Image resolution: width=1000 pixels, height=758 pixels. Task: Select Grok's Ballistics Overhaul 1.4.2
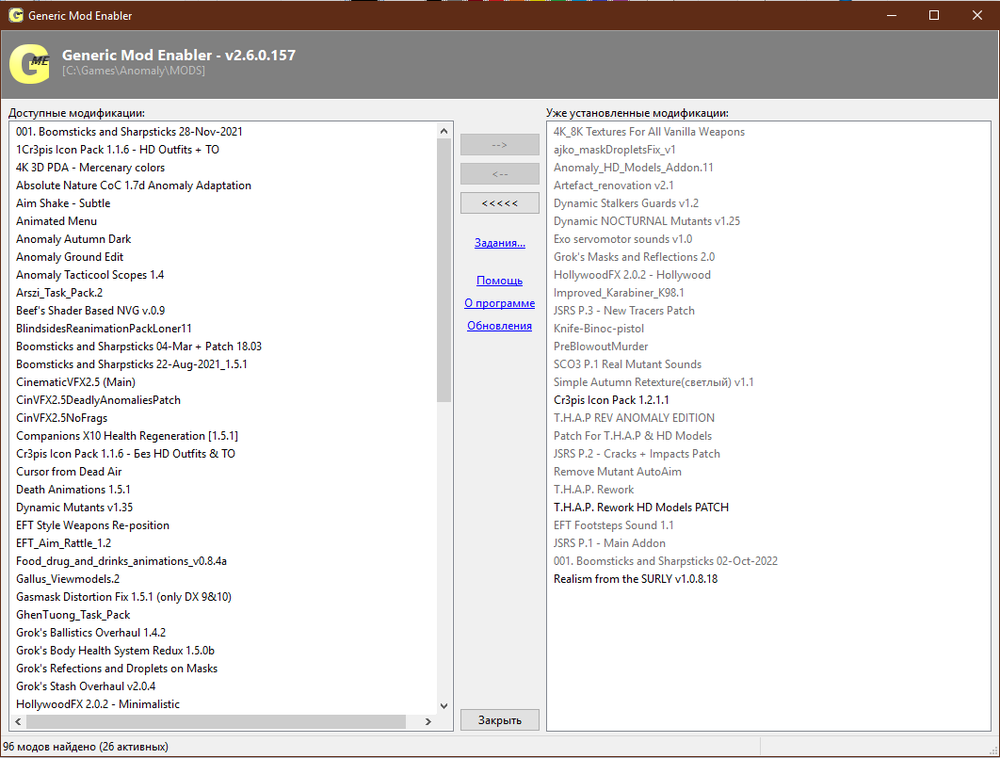point(91,633)
